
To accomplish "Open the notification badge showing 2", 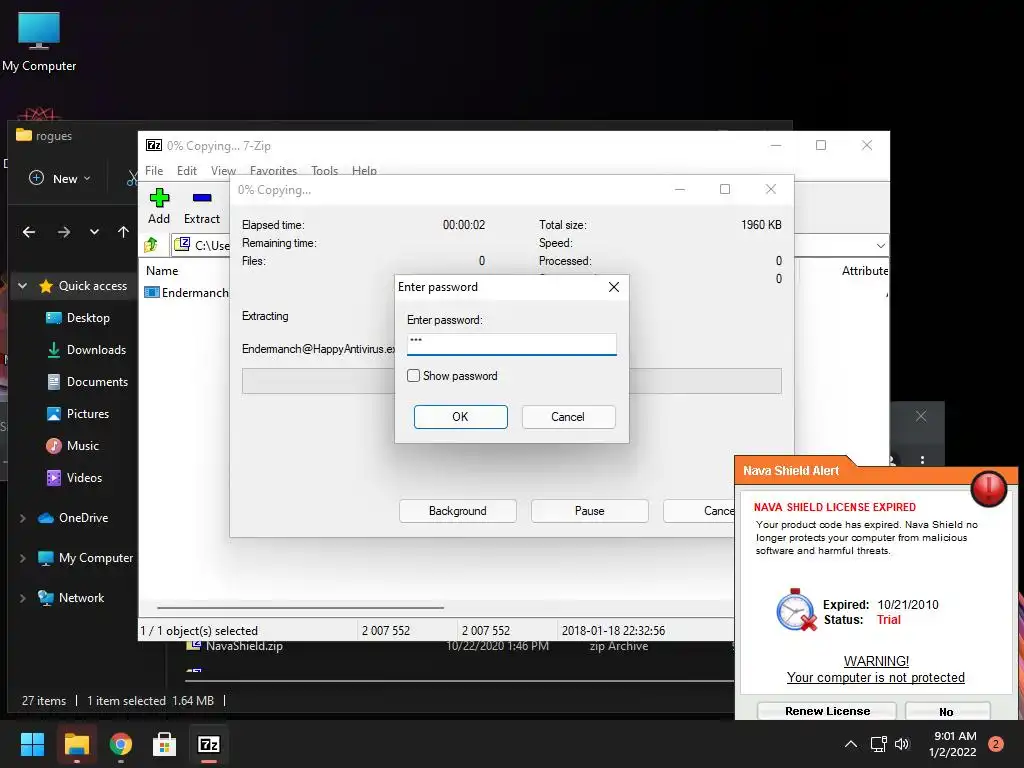I will (x=996, y=744).
